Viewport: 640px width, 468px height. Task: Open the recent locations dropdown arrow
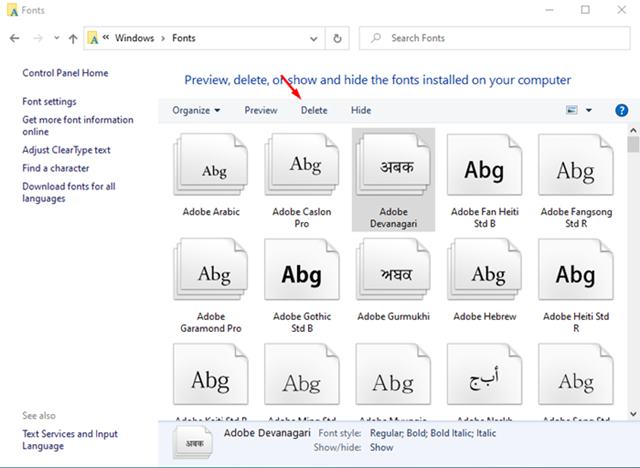[56, 38]
